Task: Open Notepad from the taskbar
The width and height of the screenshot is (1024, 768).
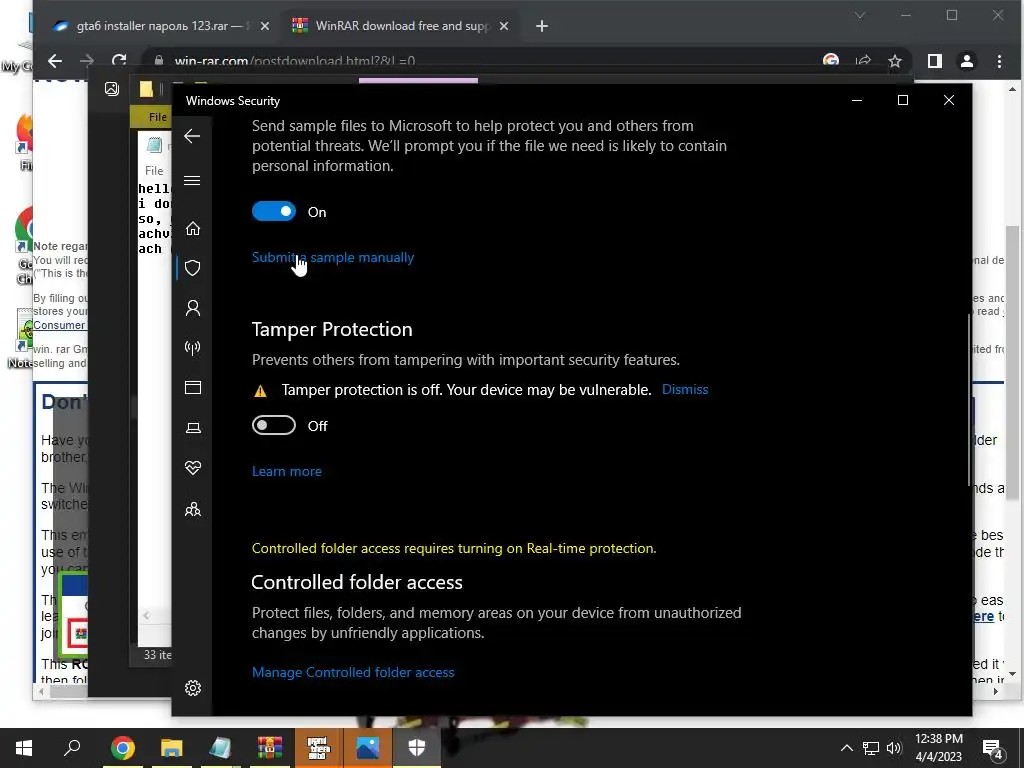Action: coord(220,748)
